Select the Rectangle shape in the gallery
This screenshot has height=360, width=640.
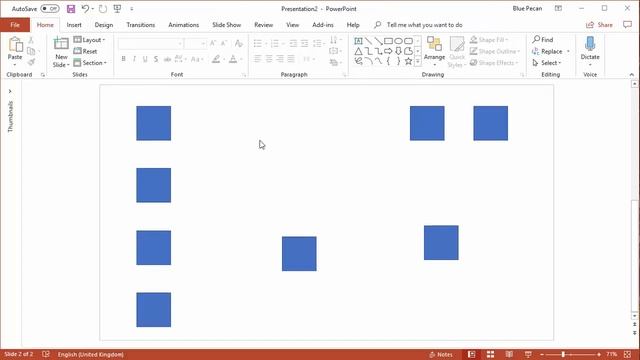[x=388, y=41]
